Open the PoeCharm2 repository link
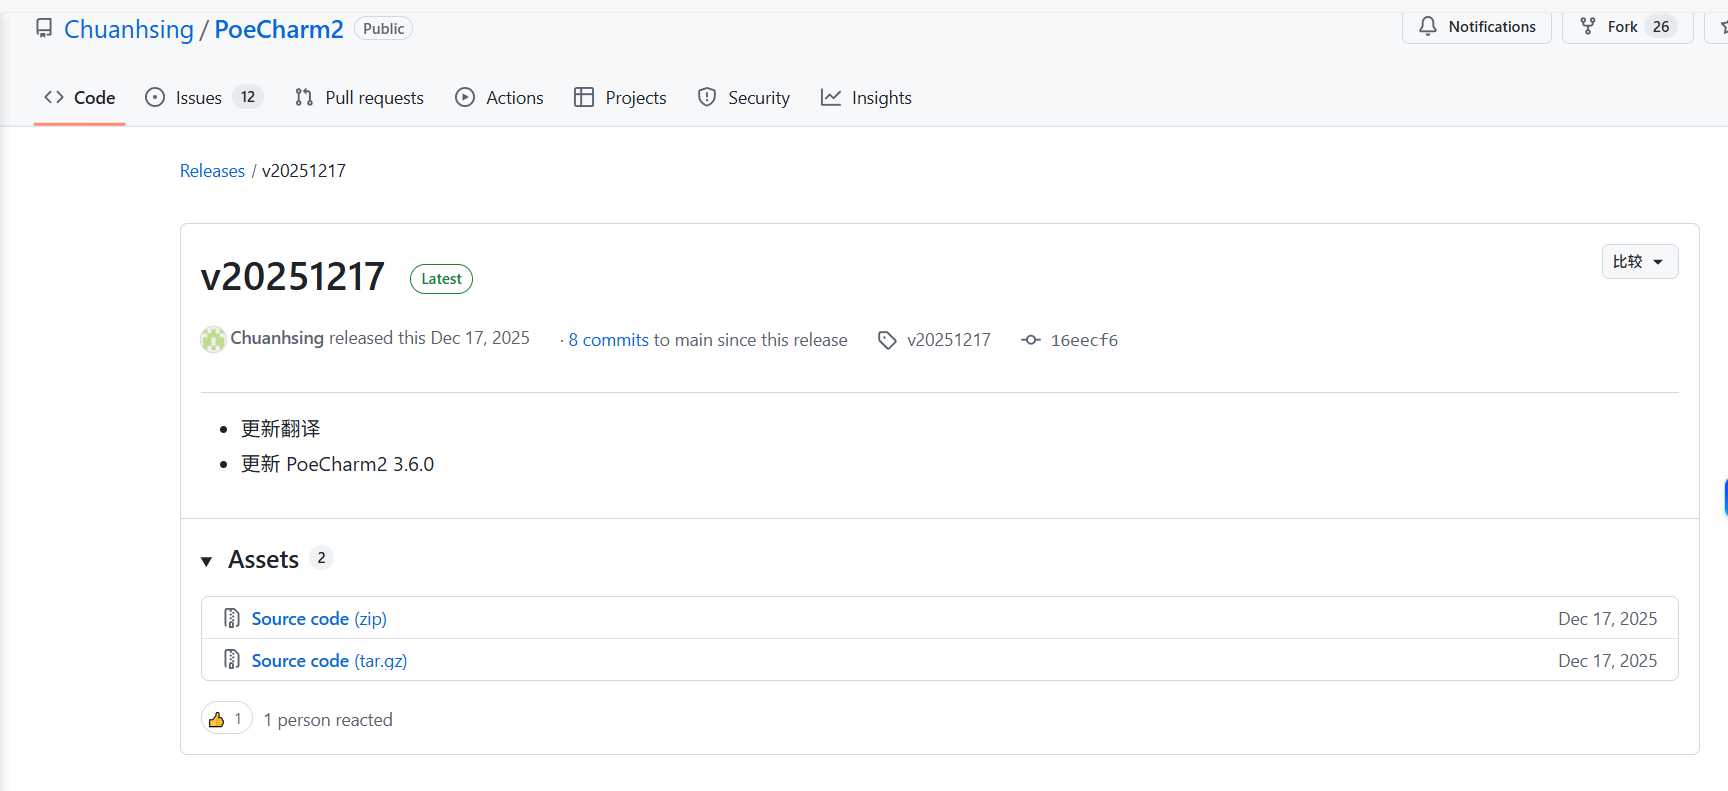The width and height of the screenshot is (1728, 791). 279,29
